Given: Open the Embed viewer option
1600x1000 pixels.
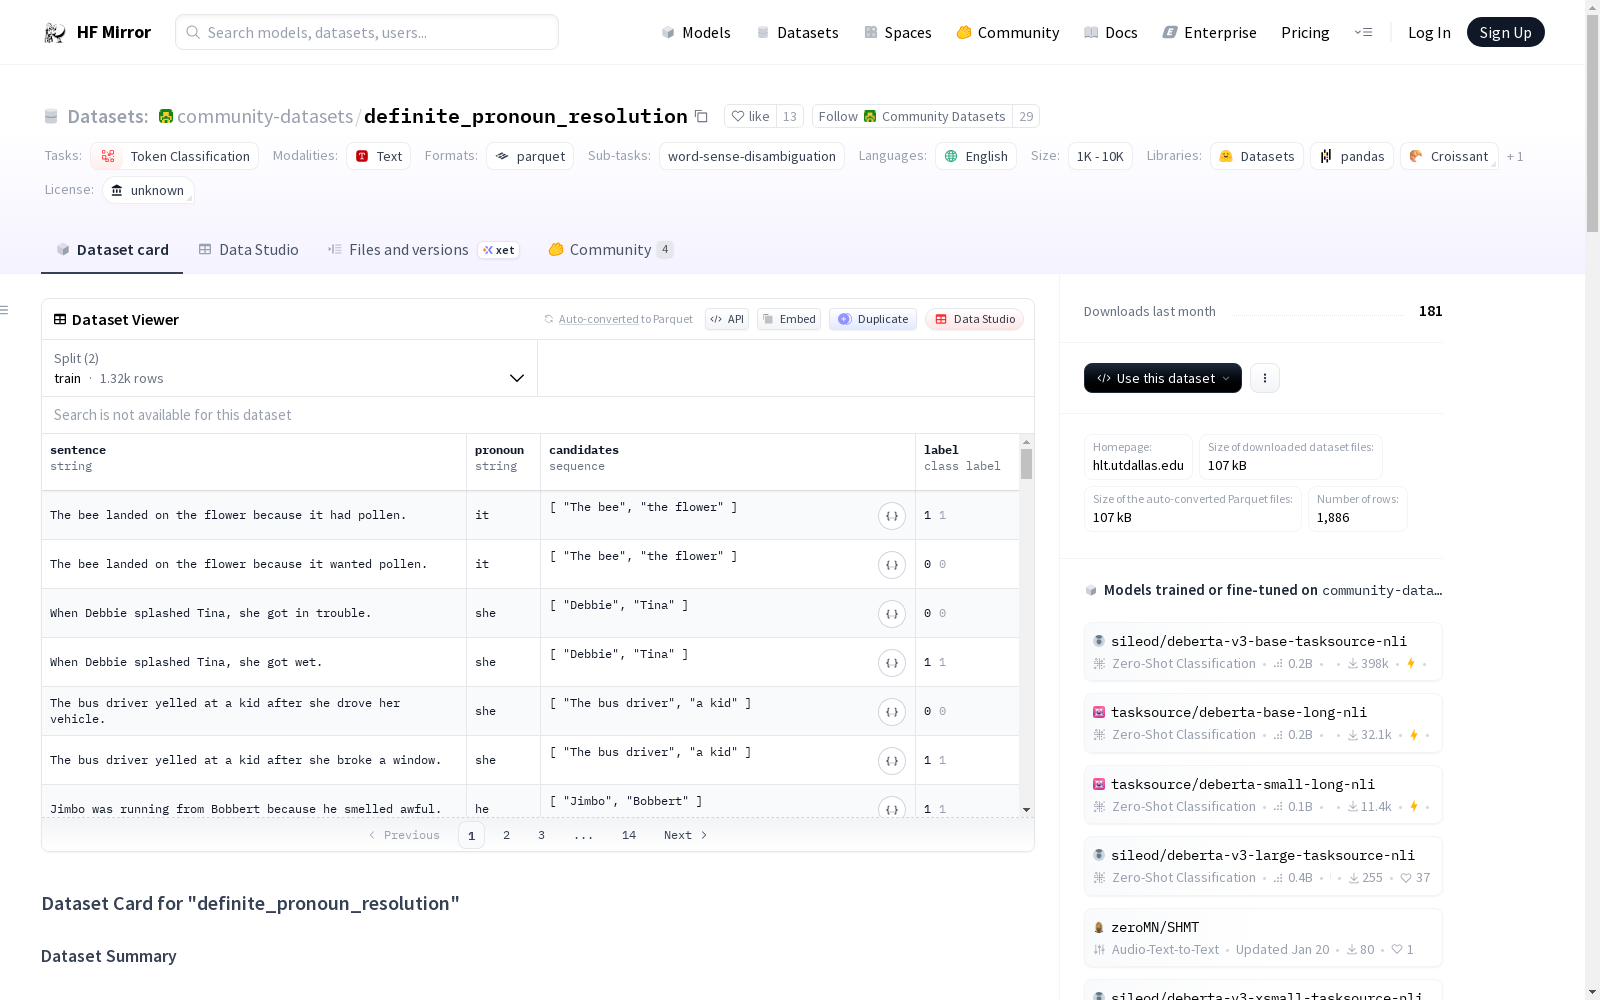Looking at the screenshot, I should coord(788,320).
